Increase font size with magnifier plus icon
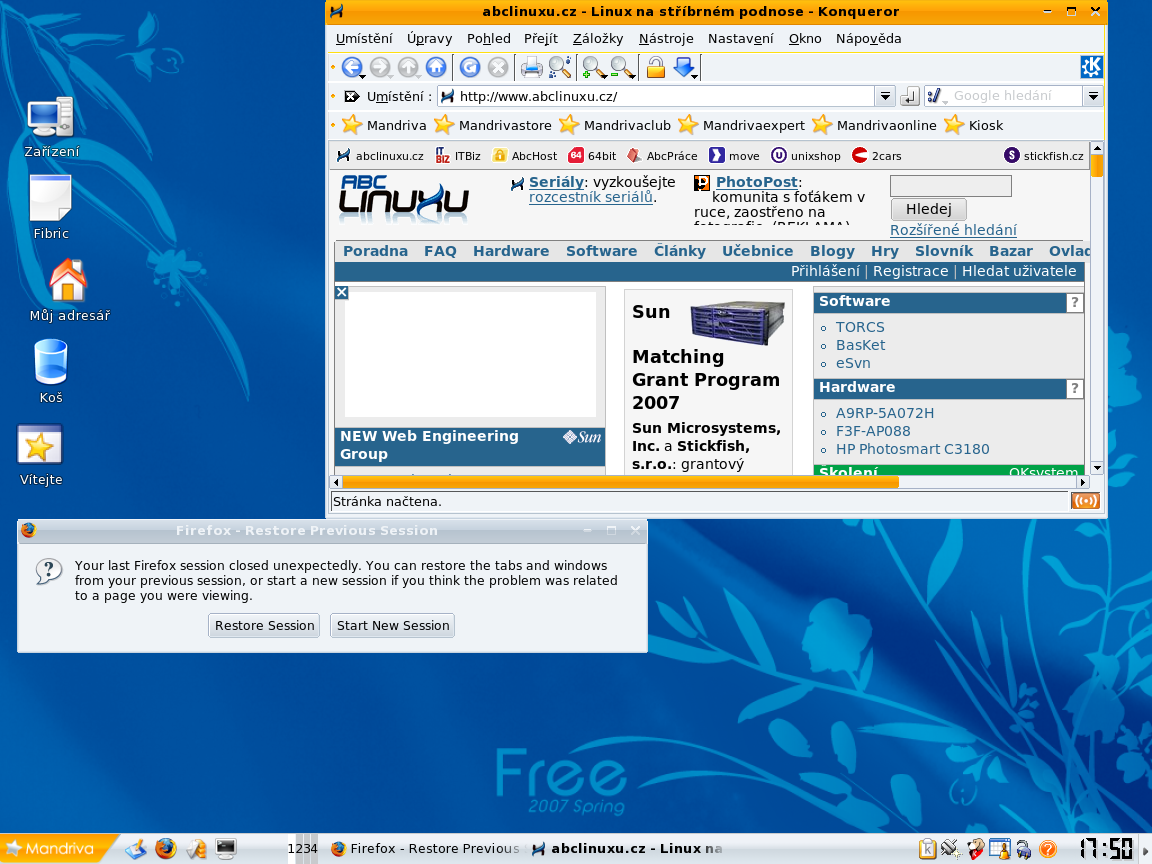Screen dimensions: 1152x864 pos(593,68)
